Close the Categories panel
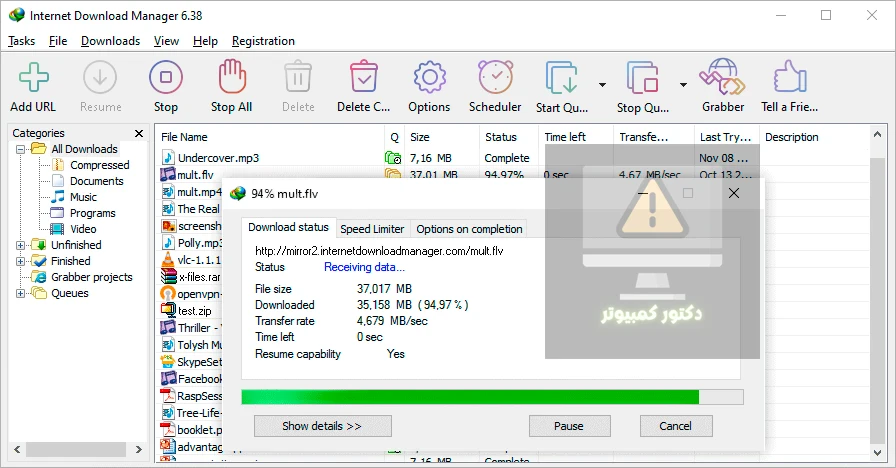896x468 pixels. click(x=139, y=133)
